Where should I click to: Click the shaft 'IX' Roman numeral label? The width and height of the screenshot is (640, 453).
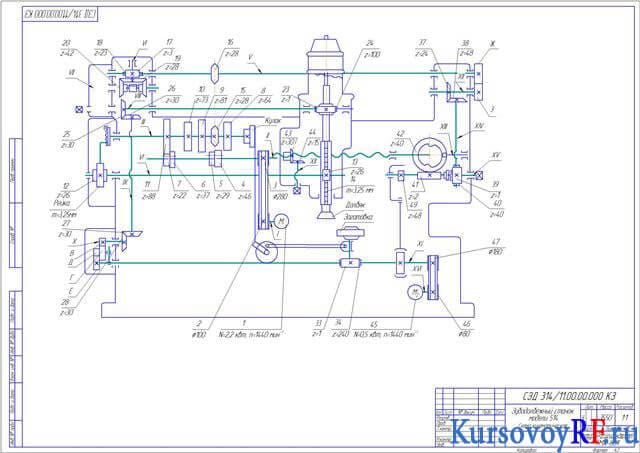[x=125, y=183]
